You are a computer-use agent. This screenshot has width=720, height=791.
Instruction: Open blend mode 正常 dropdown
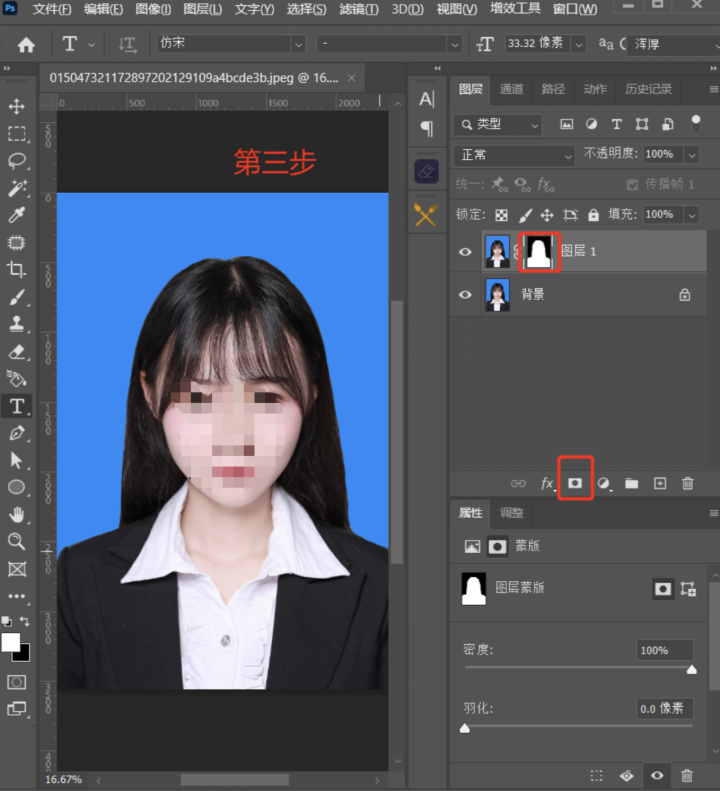514,155
